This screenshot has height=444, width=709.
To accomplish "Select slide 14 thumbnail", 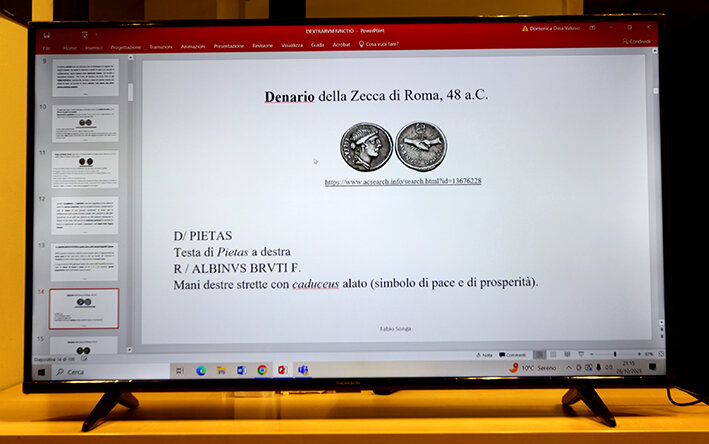I will 84,308.
